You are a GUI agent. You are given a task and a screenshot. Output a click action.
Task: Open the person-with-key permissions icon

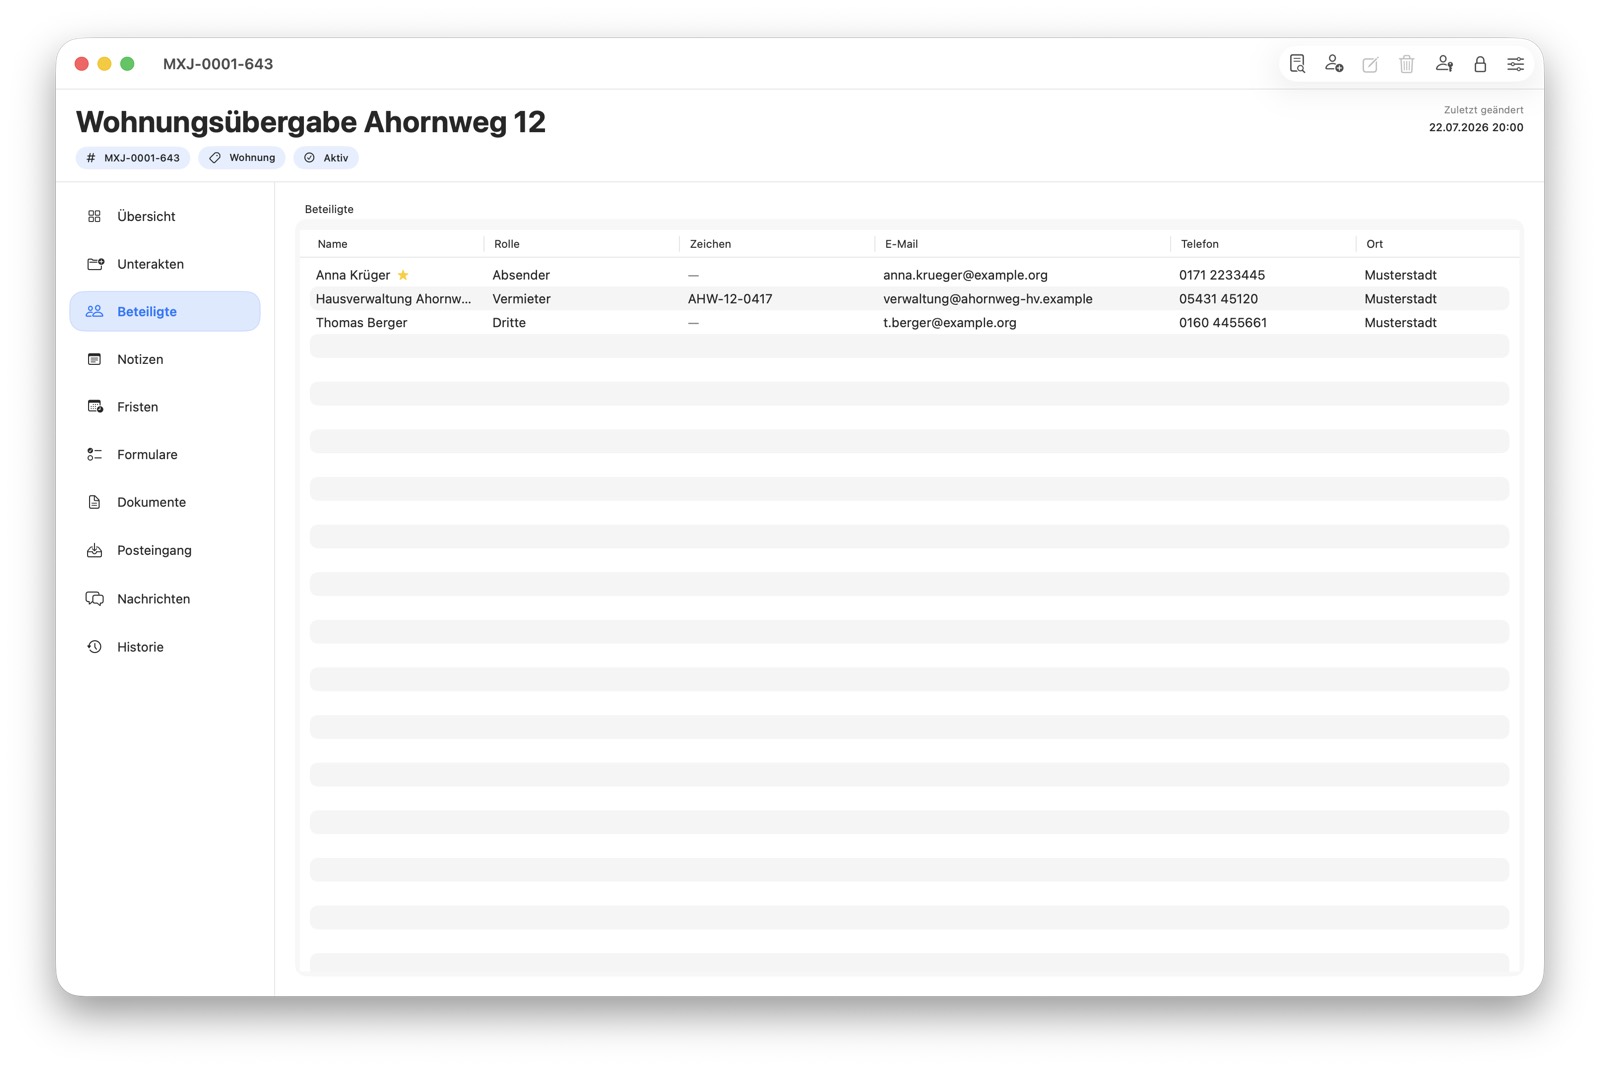(x=1444, y=64)
